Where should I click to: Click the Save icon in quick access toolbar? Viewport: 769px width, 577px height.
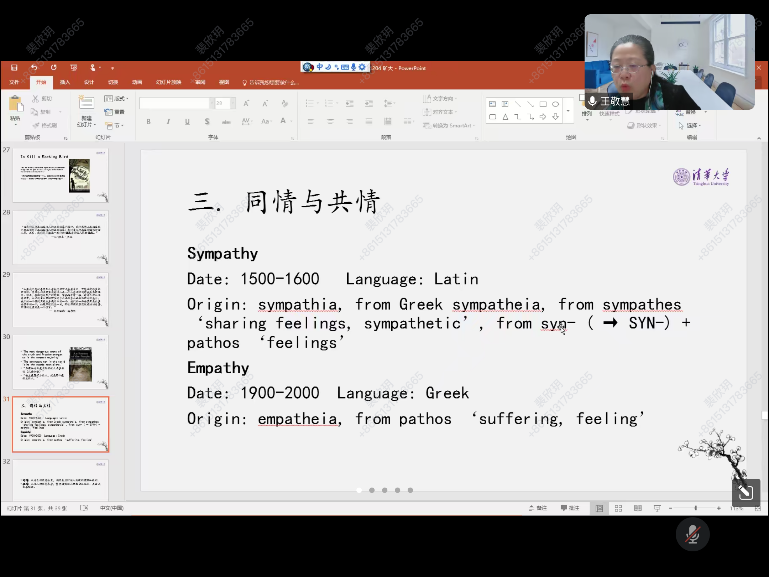point(15,68)
